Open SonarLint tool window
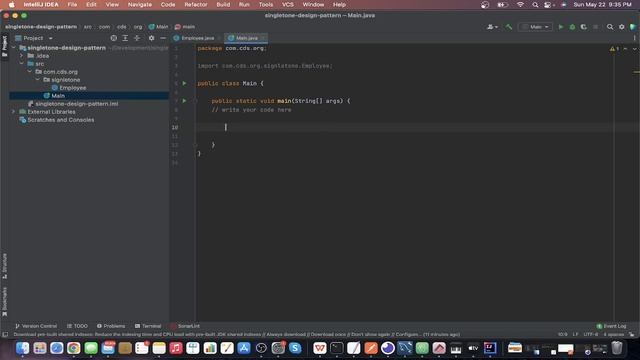The width and height of the screenshot is (640, 360). pyautogui.click(x=185, y=326)
